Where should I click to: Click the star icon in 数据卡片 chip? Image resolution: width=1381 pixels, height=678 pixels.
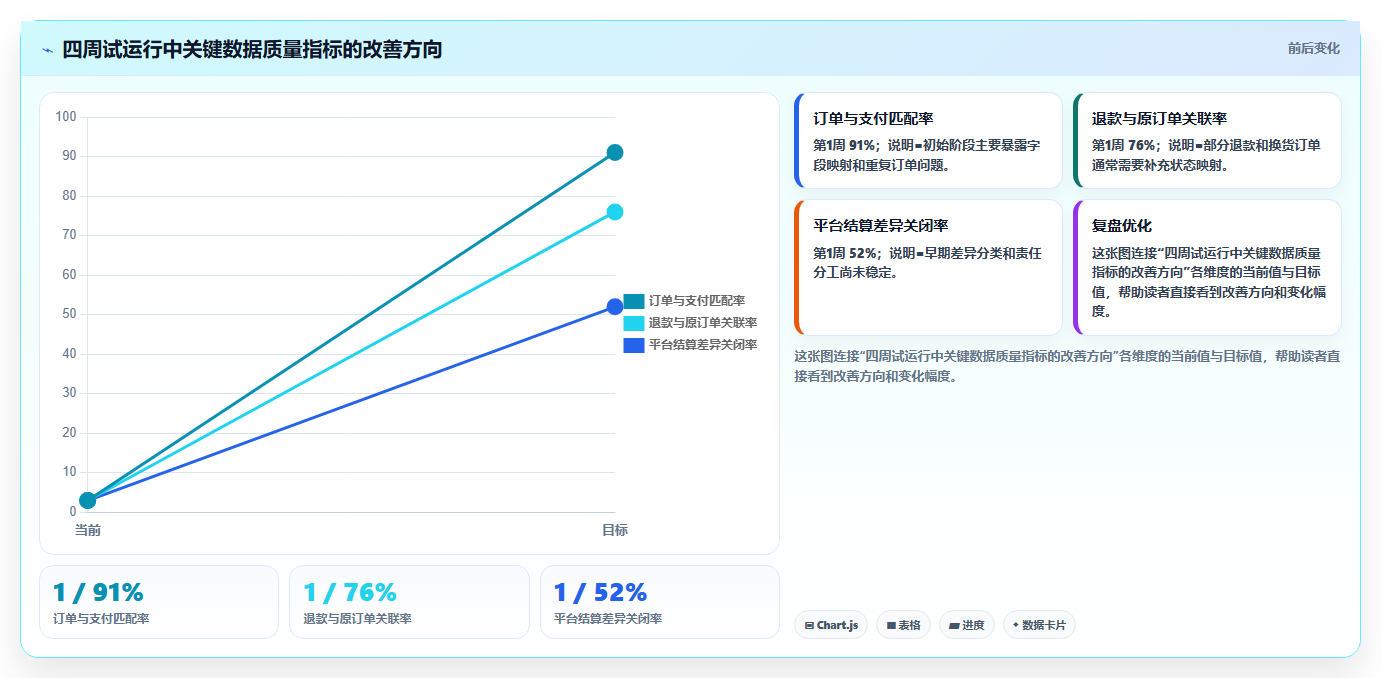coord(1016,625)
